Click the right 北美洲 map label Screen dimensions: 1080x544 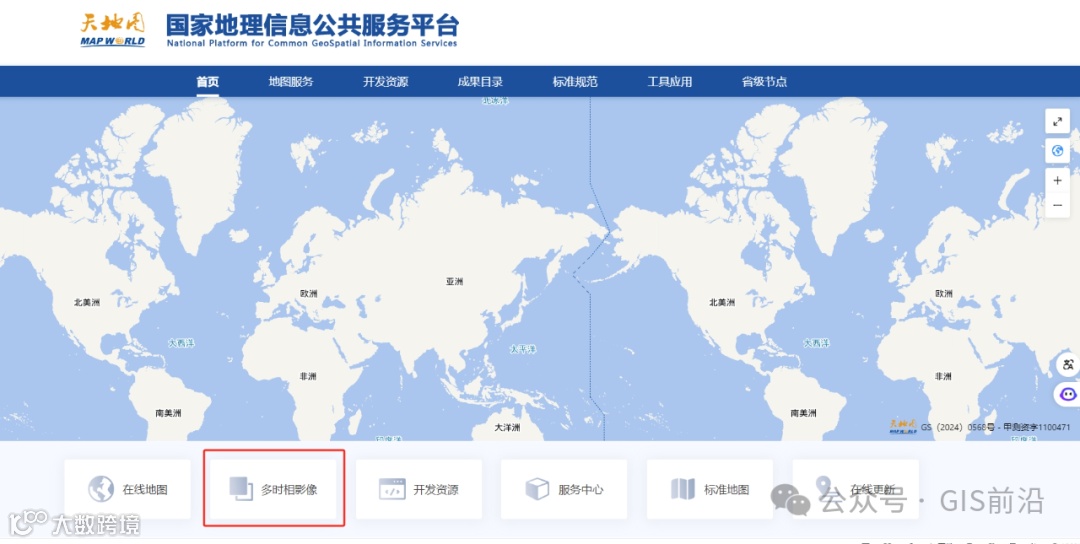722,302
